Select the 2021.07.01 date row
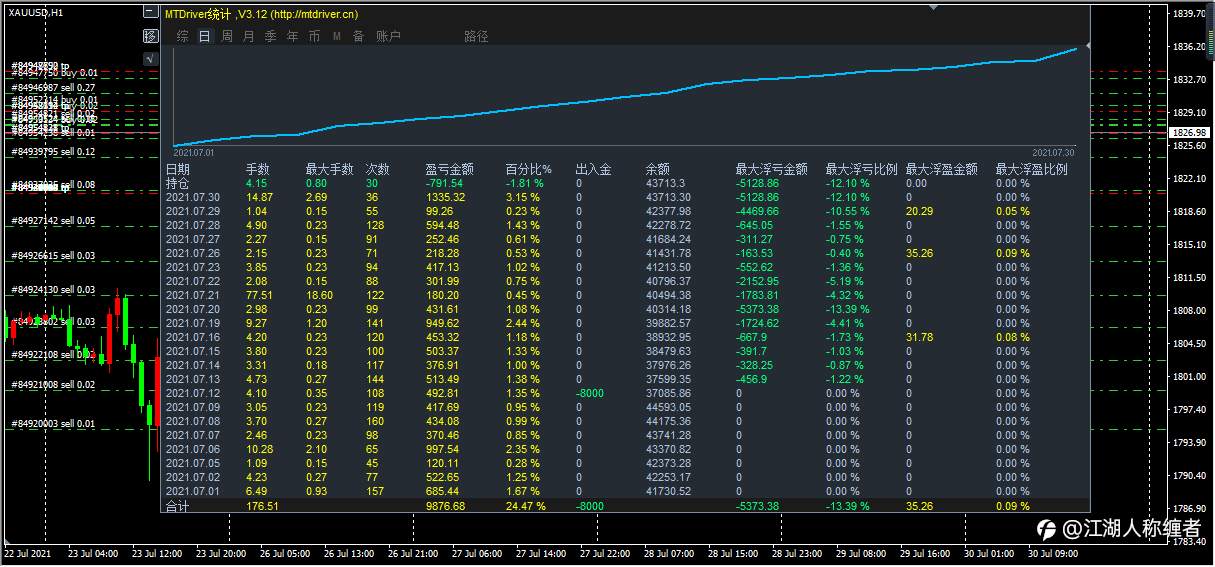Viewport: 1215px width, 567px height. 191,491
